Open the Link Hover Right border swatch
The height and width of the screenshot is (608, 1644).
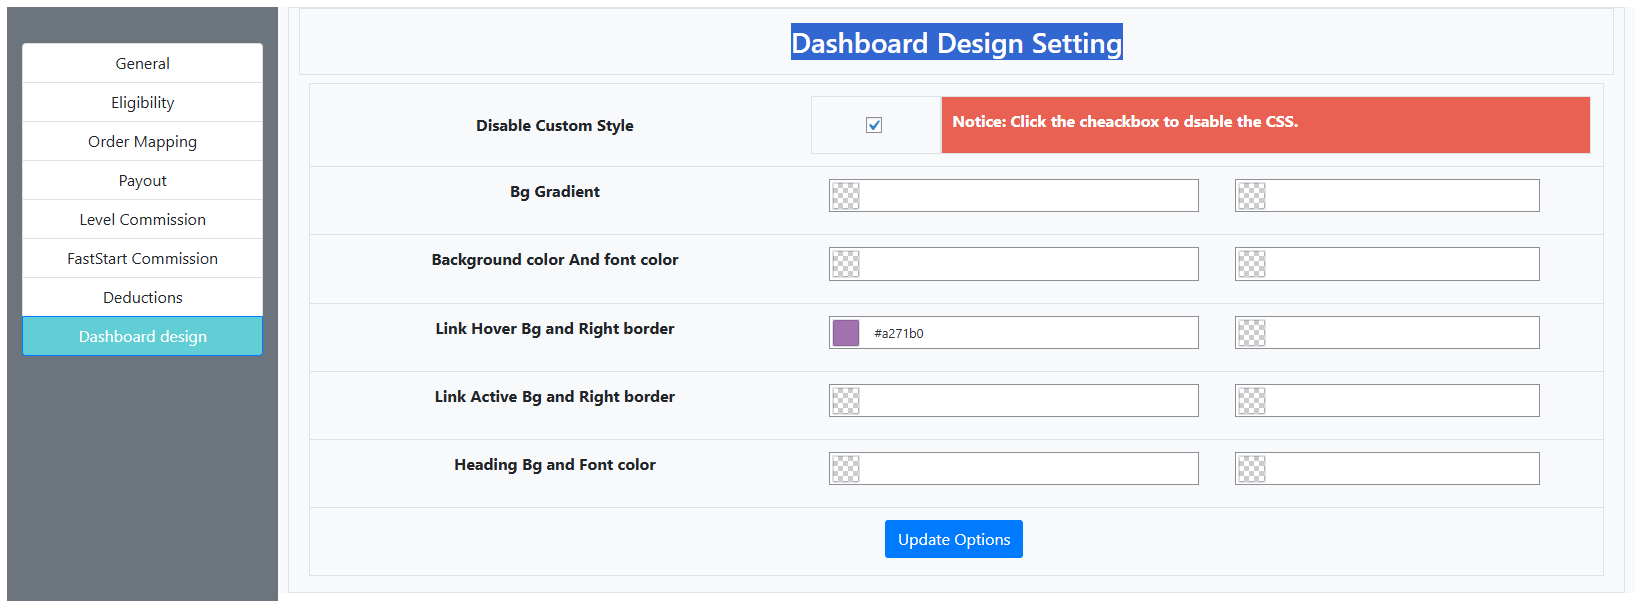pyautogui.click(x=1252, y=333)
